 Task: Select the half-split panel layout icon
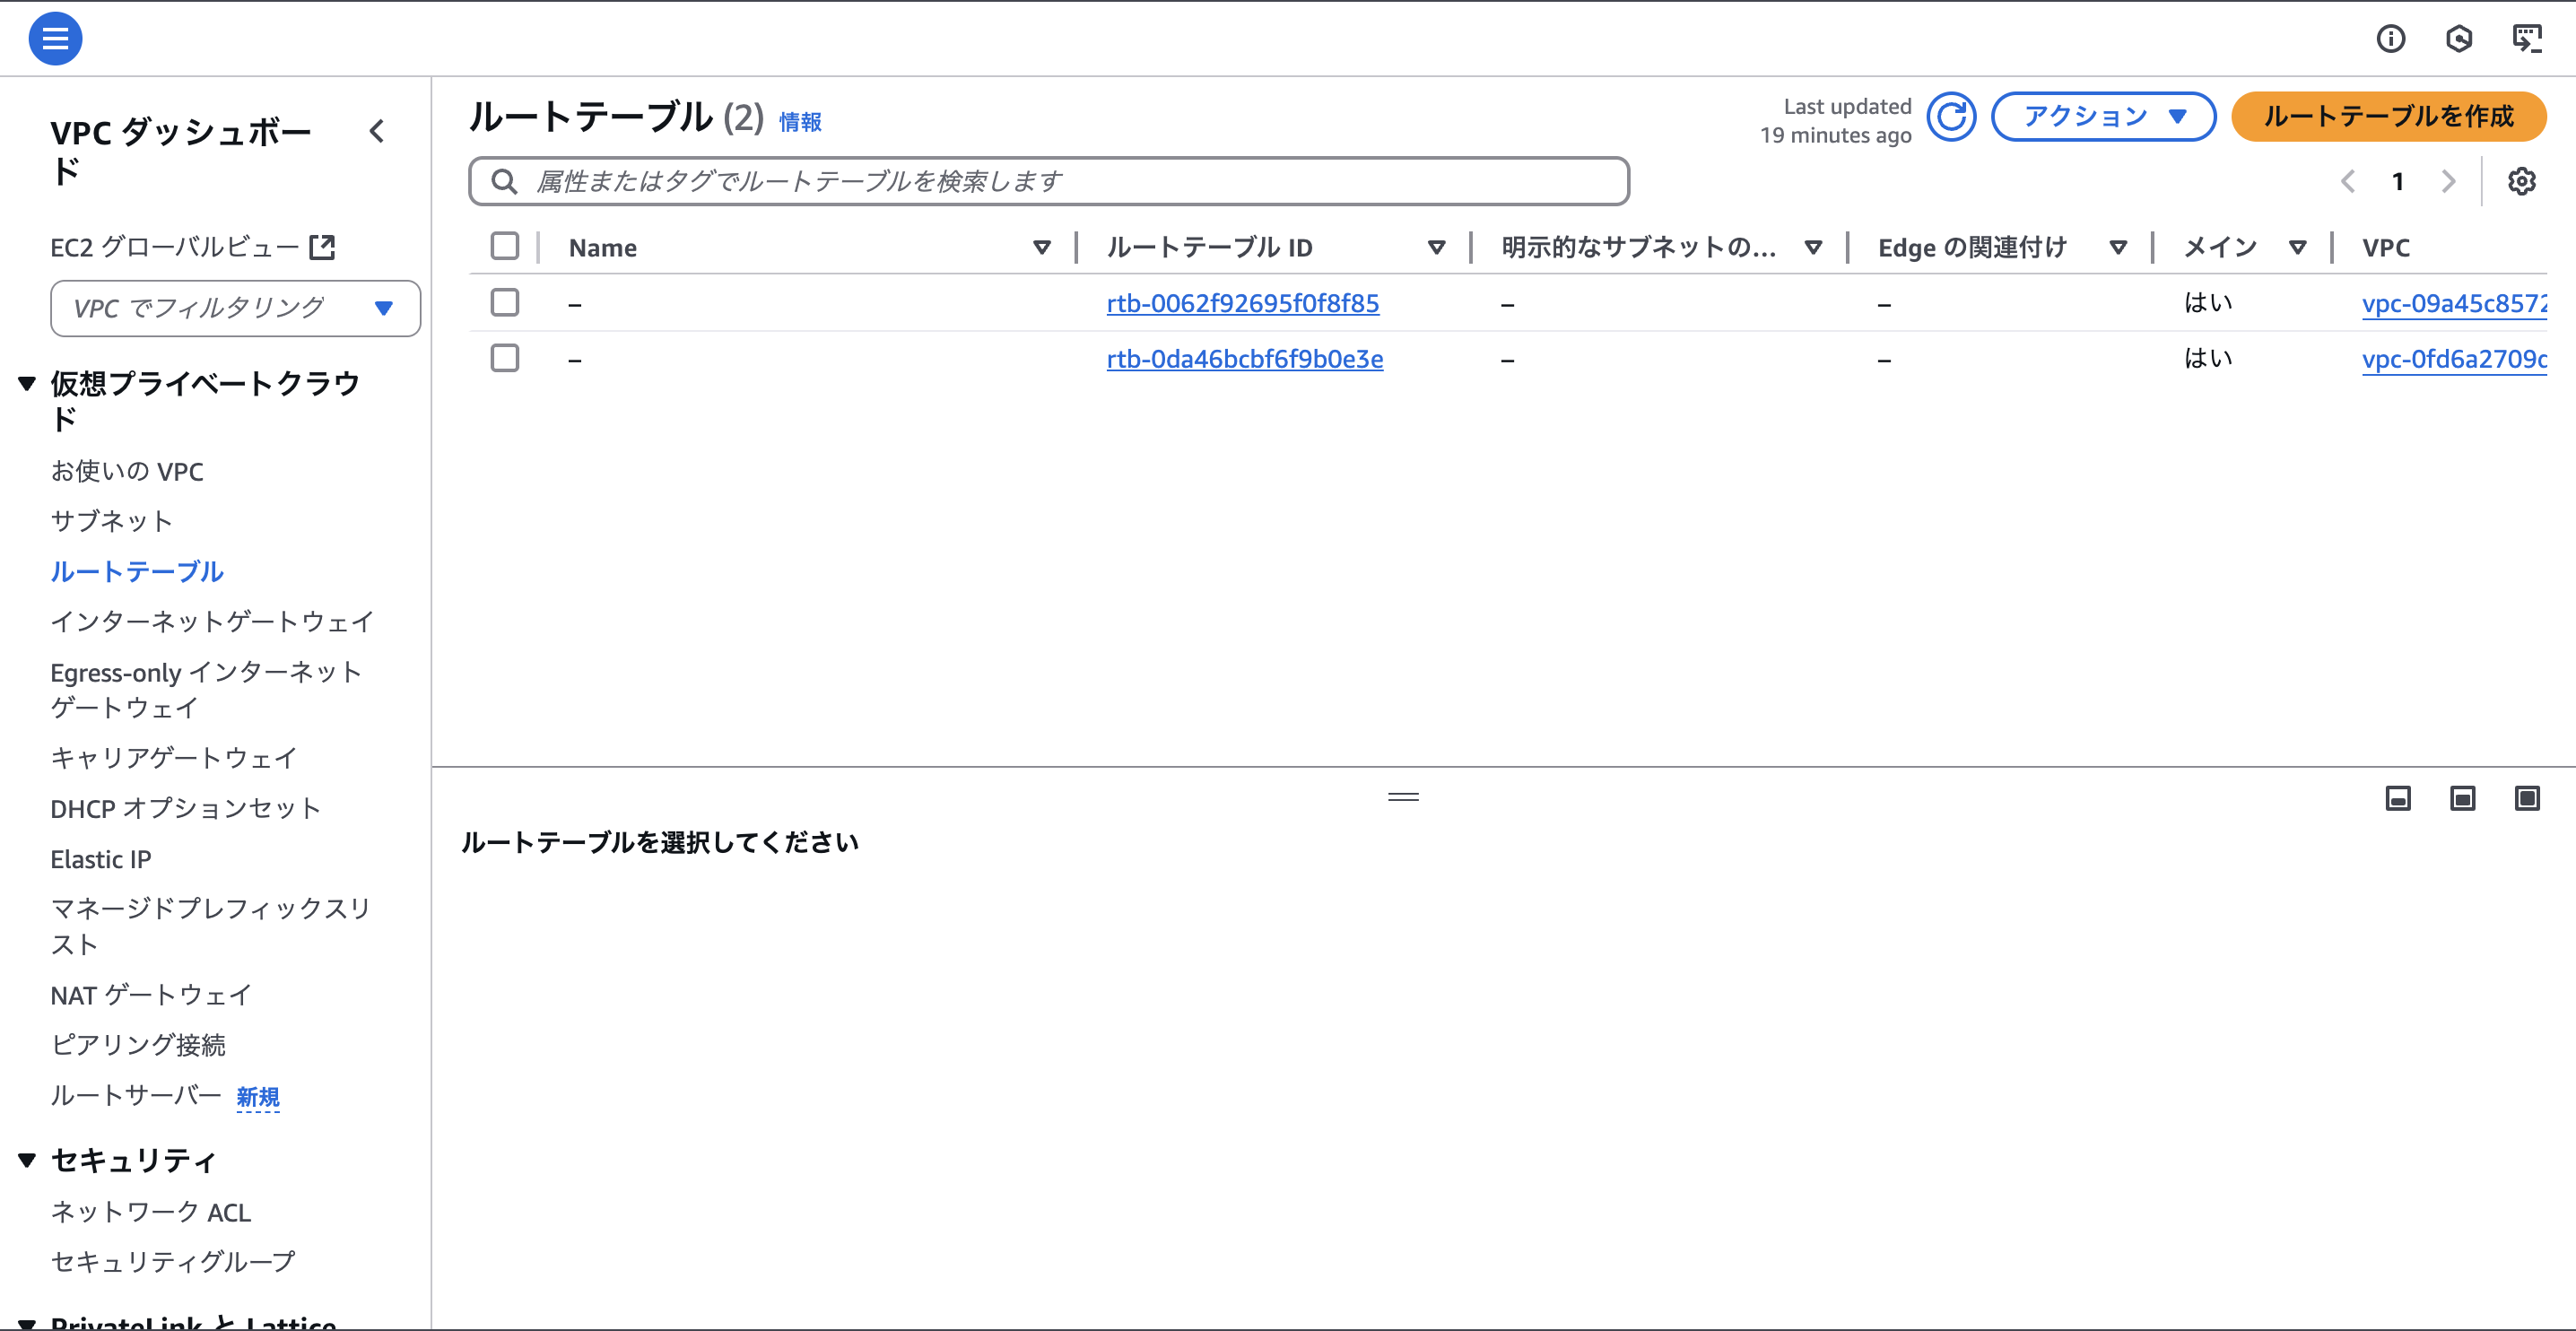(x=2462, y=798)
